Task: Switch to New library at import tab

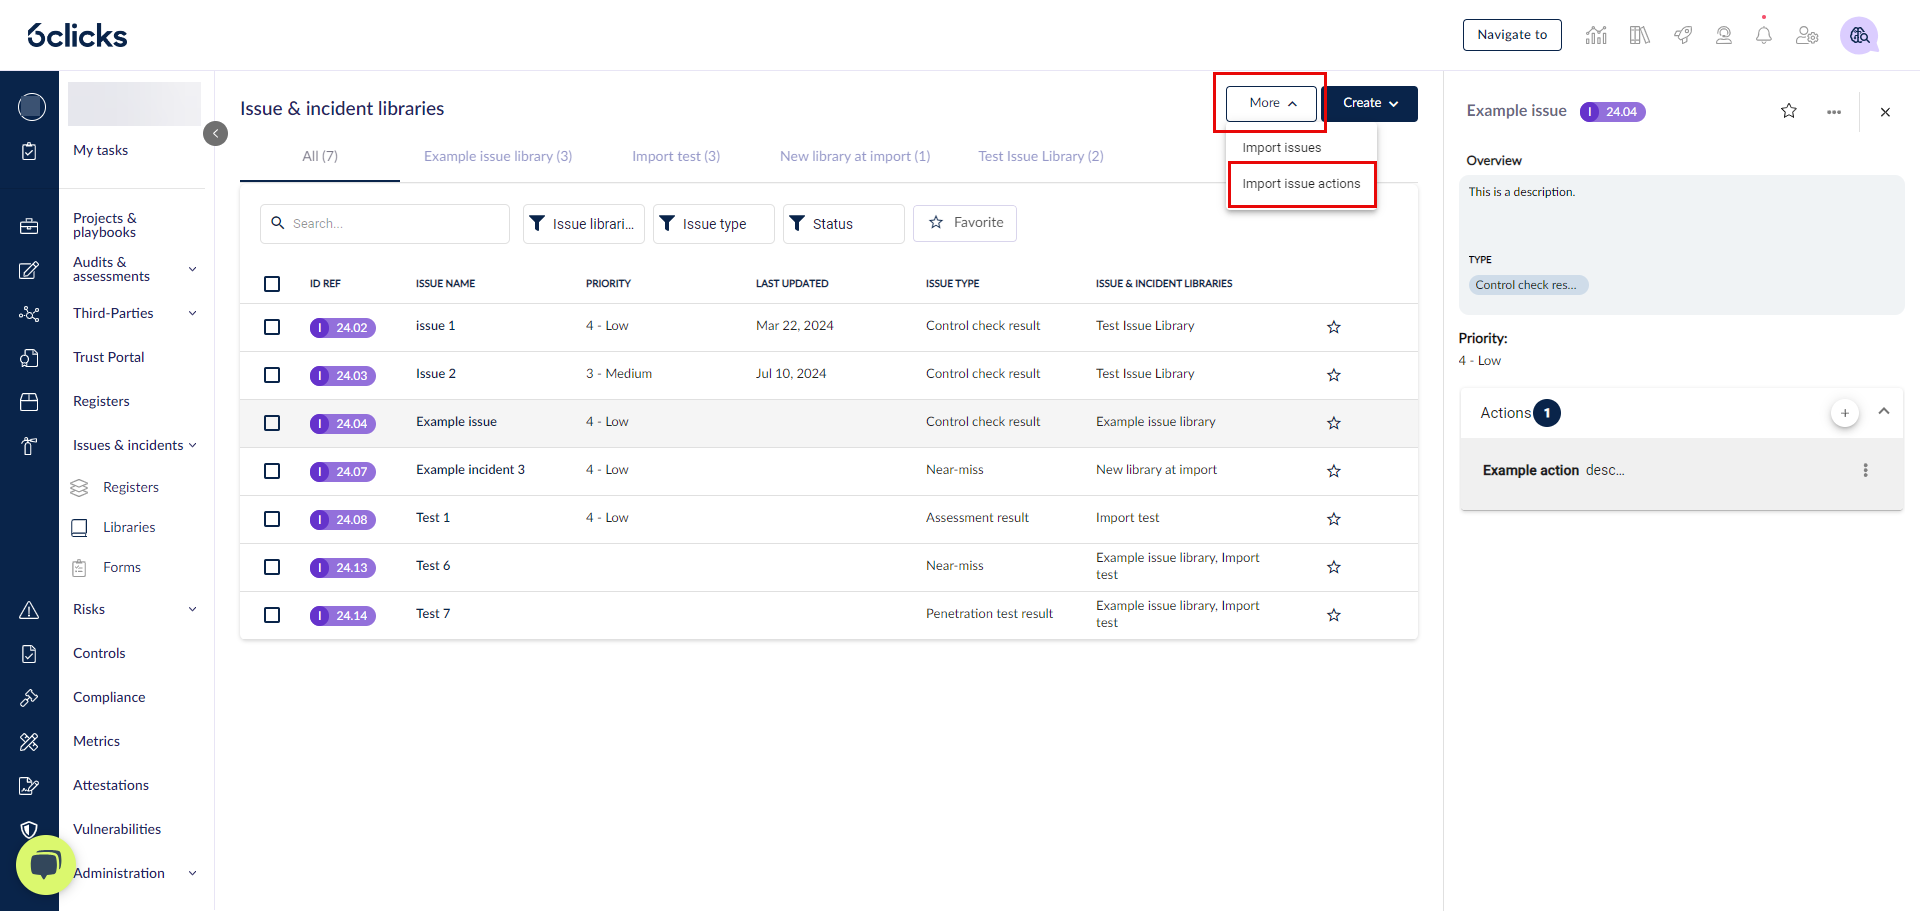Action: (x=855, y=156)
